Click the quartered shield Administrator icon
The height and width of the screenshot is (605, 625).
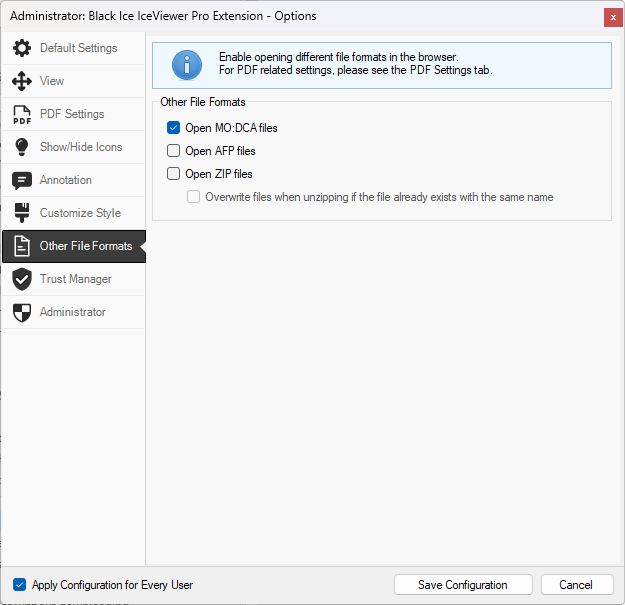[22, 312]
